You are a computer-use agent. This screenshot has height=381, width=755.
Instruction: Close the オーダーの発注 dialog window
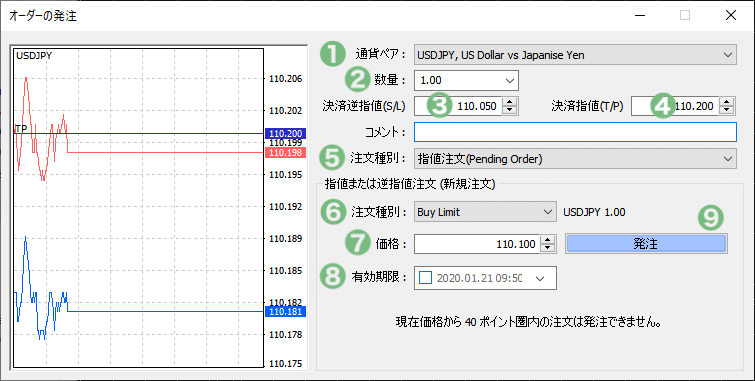731,15
